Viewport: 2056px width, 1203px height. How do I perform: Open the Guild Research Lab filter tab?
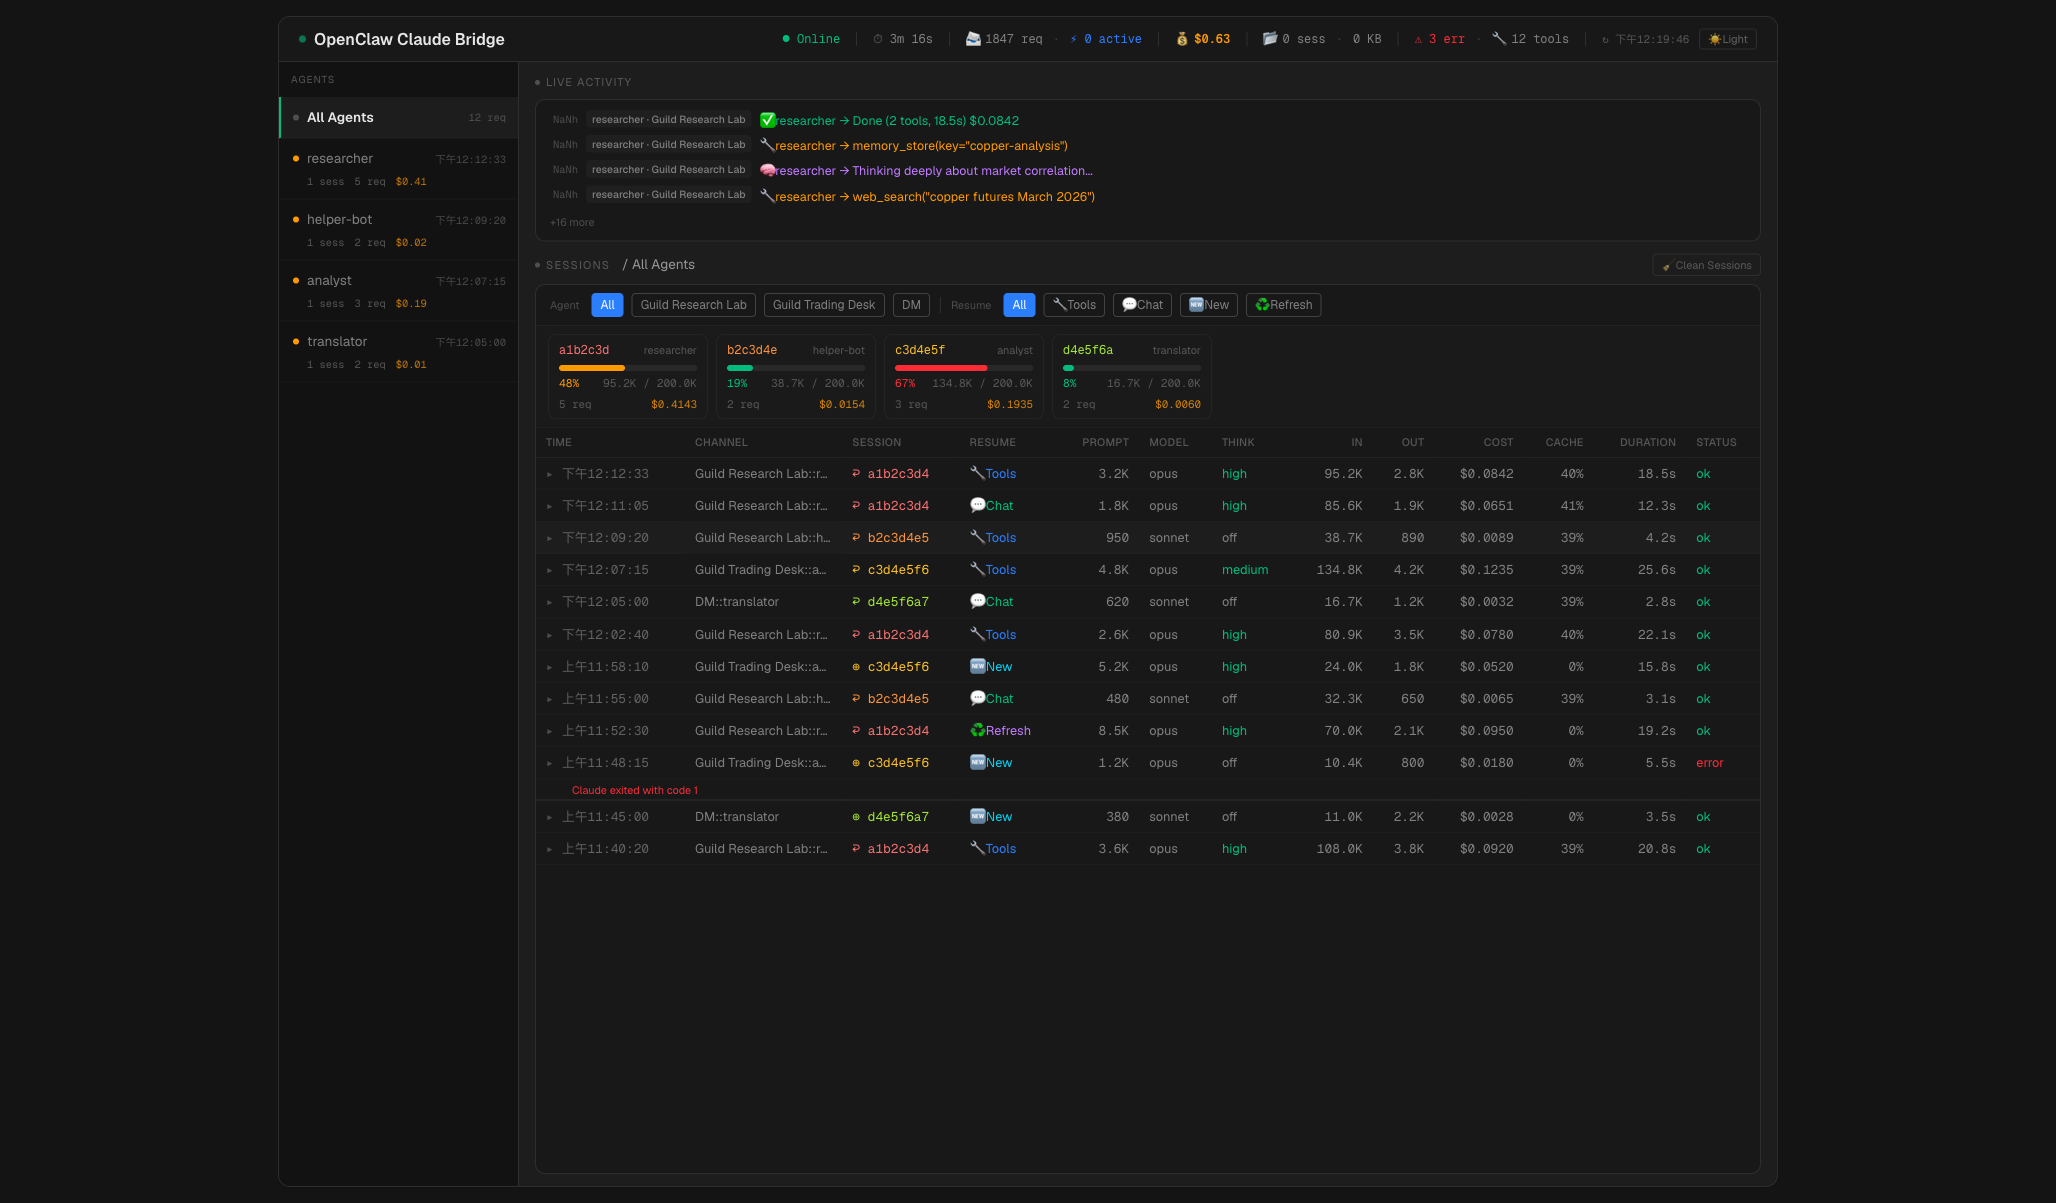[693, 305]
